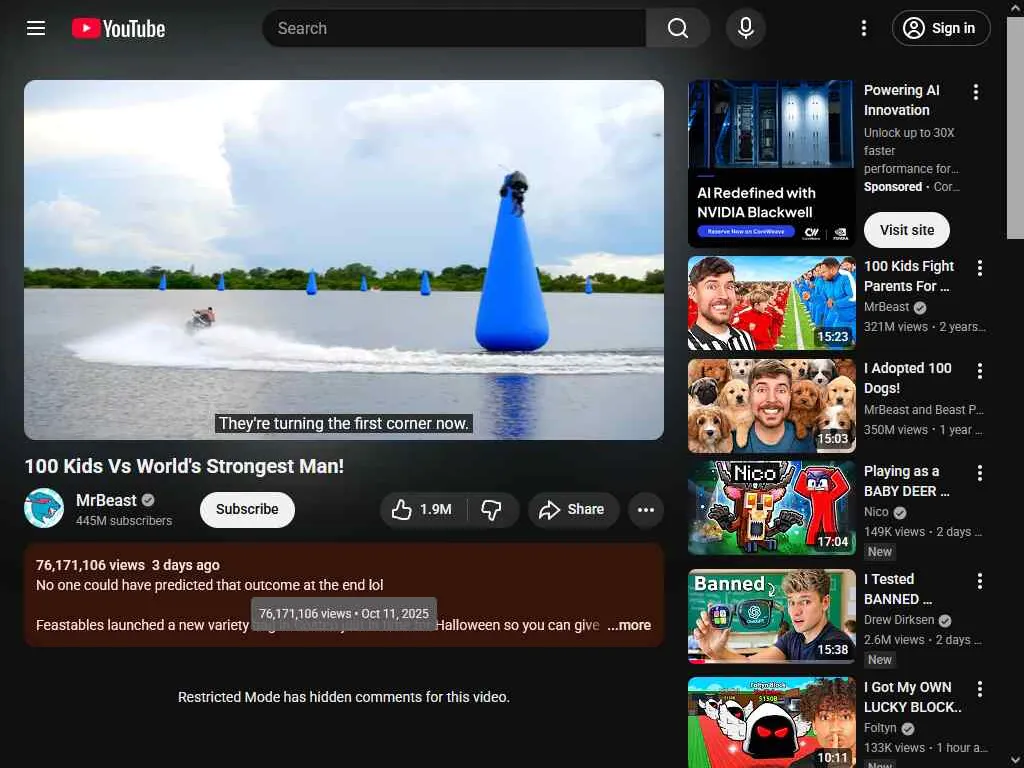1024x768 pixels.
Task: Open options menu for 100 Kids Fight Parents
Action: [980, 268]
